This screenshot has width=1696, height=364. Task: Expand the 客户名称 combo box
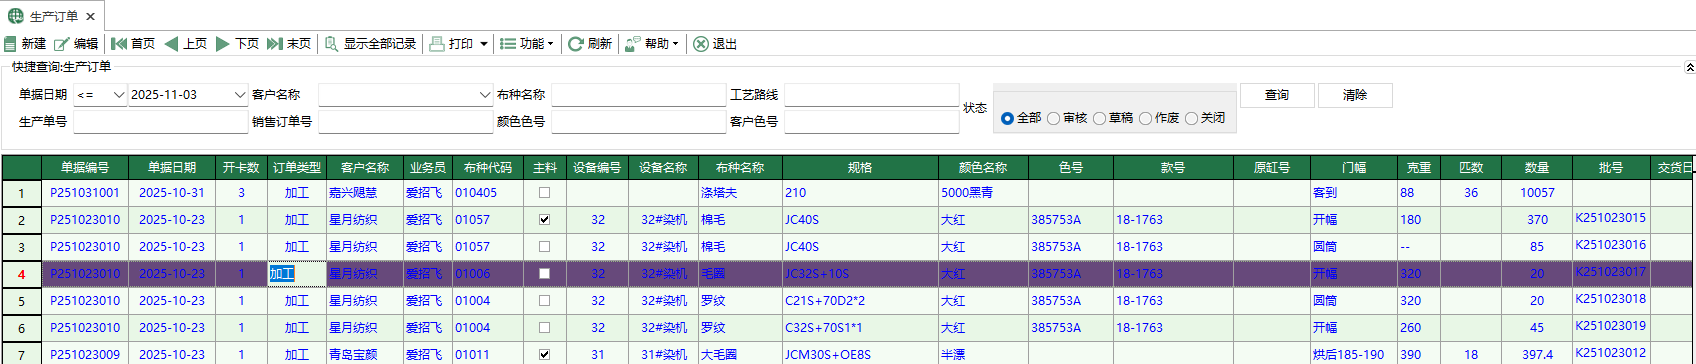(485, 95)
